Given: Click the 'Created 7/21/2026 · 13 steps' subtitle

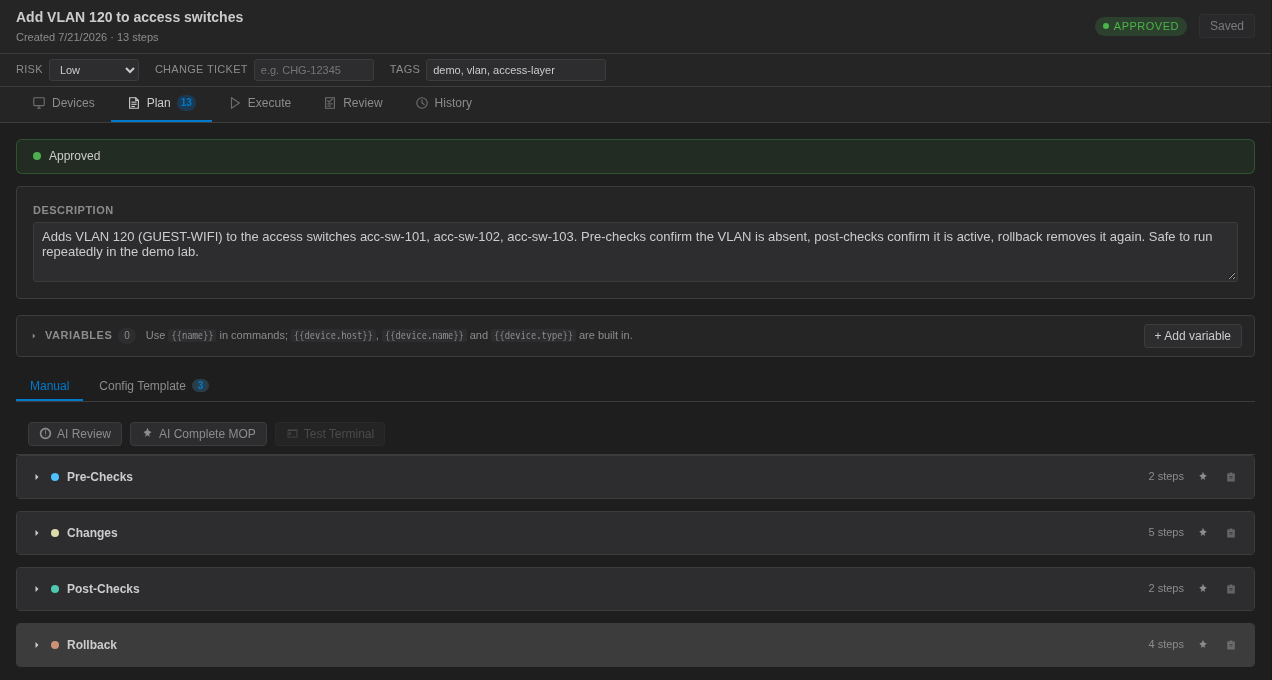Looking at the screenshot, I should coord(87,37).
